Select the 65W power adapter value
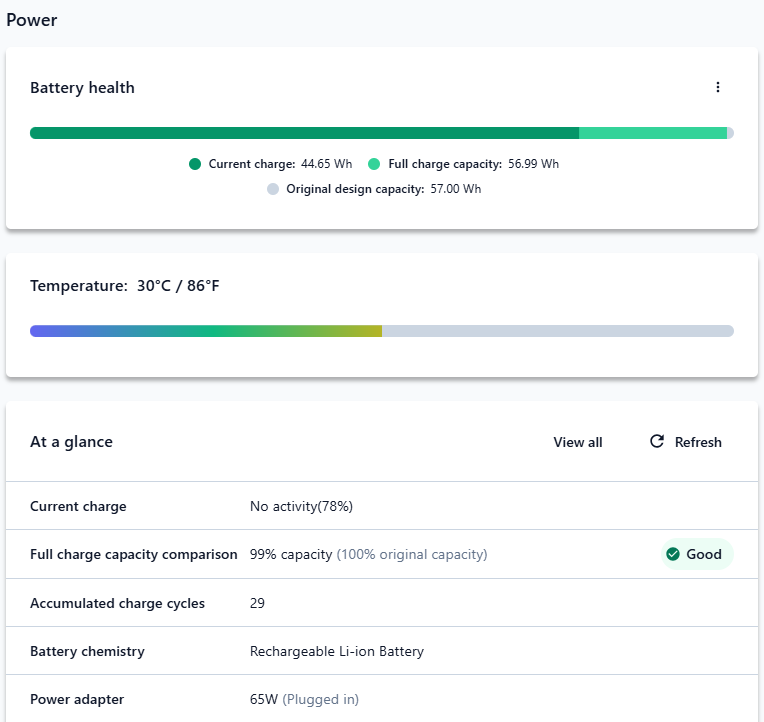 pos(264,700)
